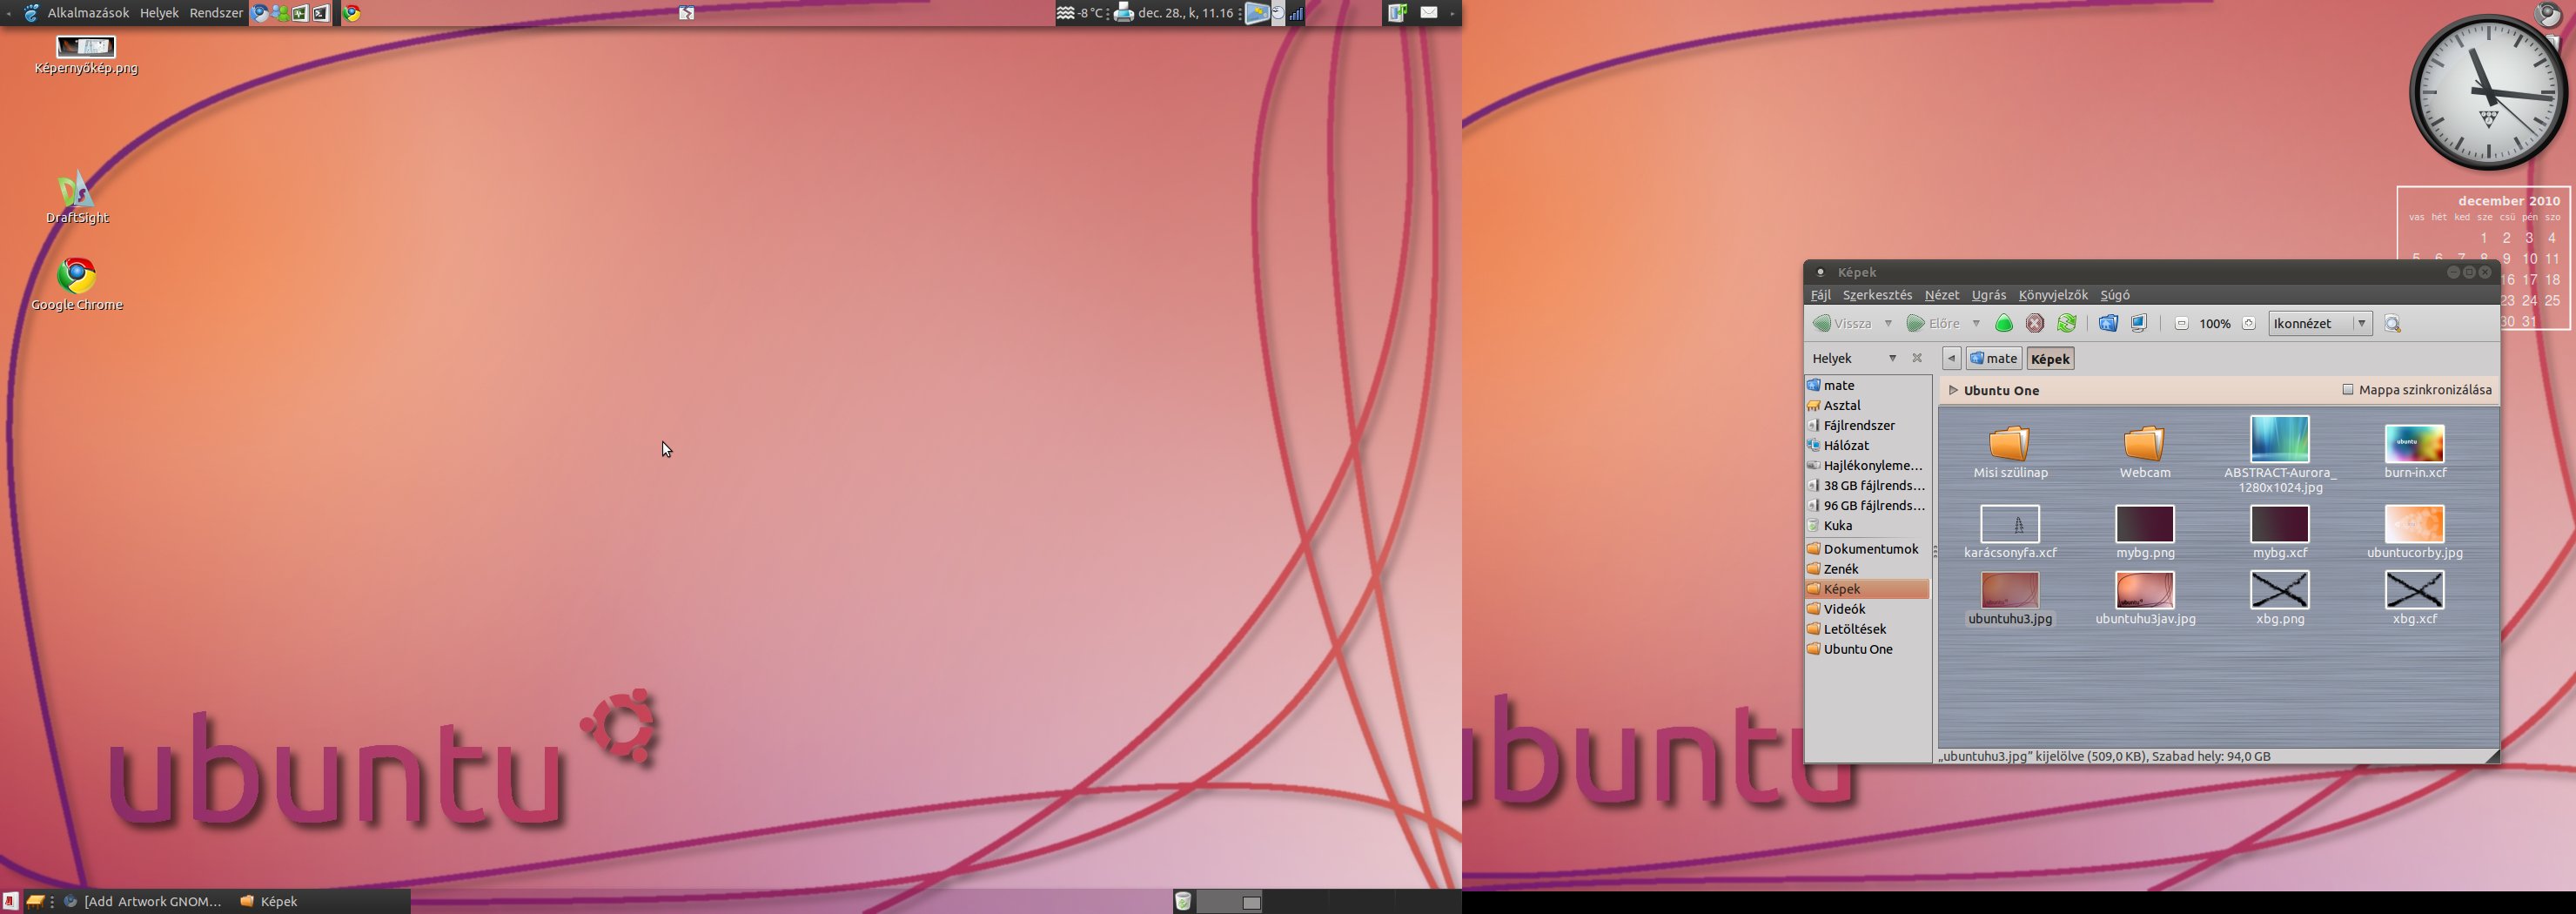Select ABSTRACT-Aurora_1280x1024.jpg thumbnail
2576x914 pixels.
pos(2280,440)
